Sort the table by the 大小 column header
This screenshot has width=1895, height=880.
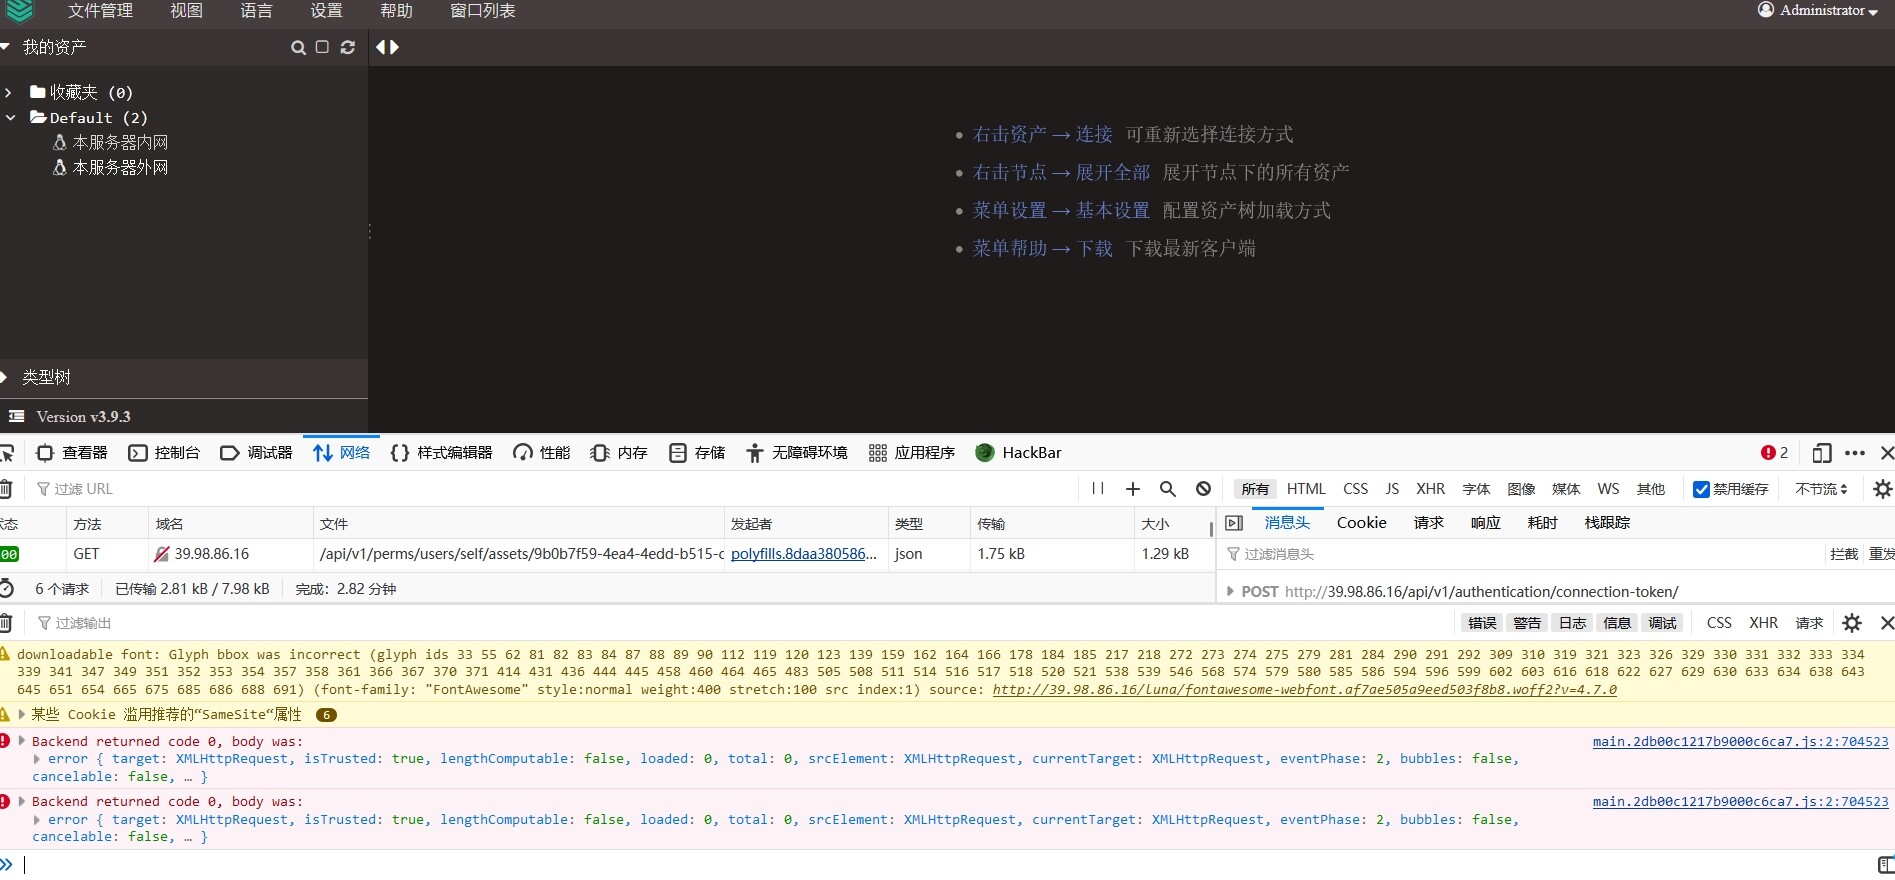click(1172, 524)
